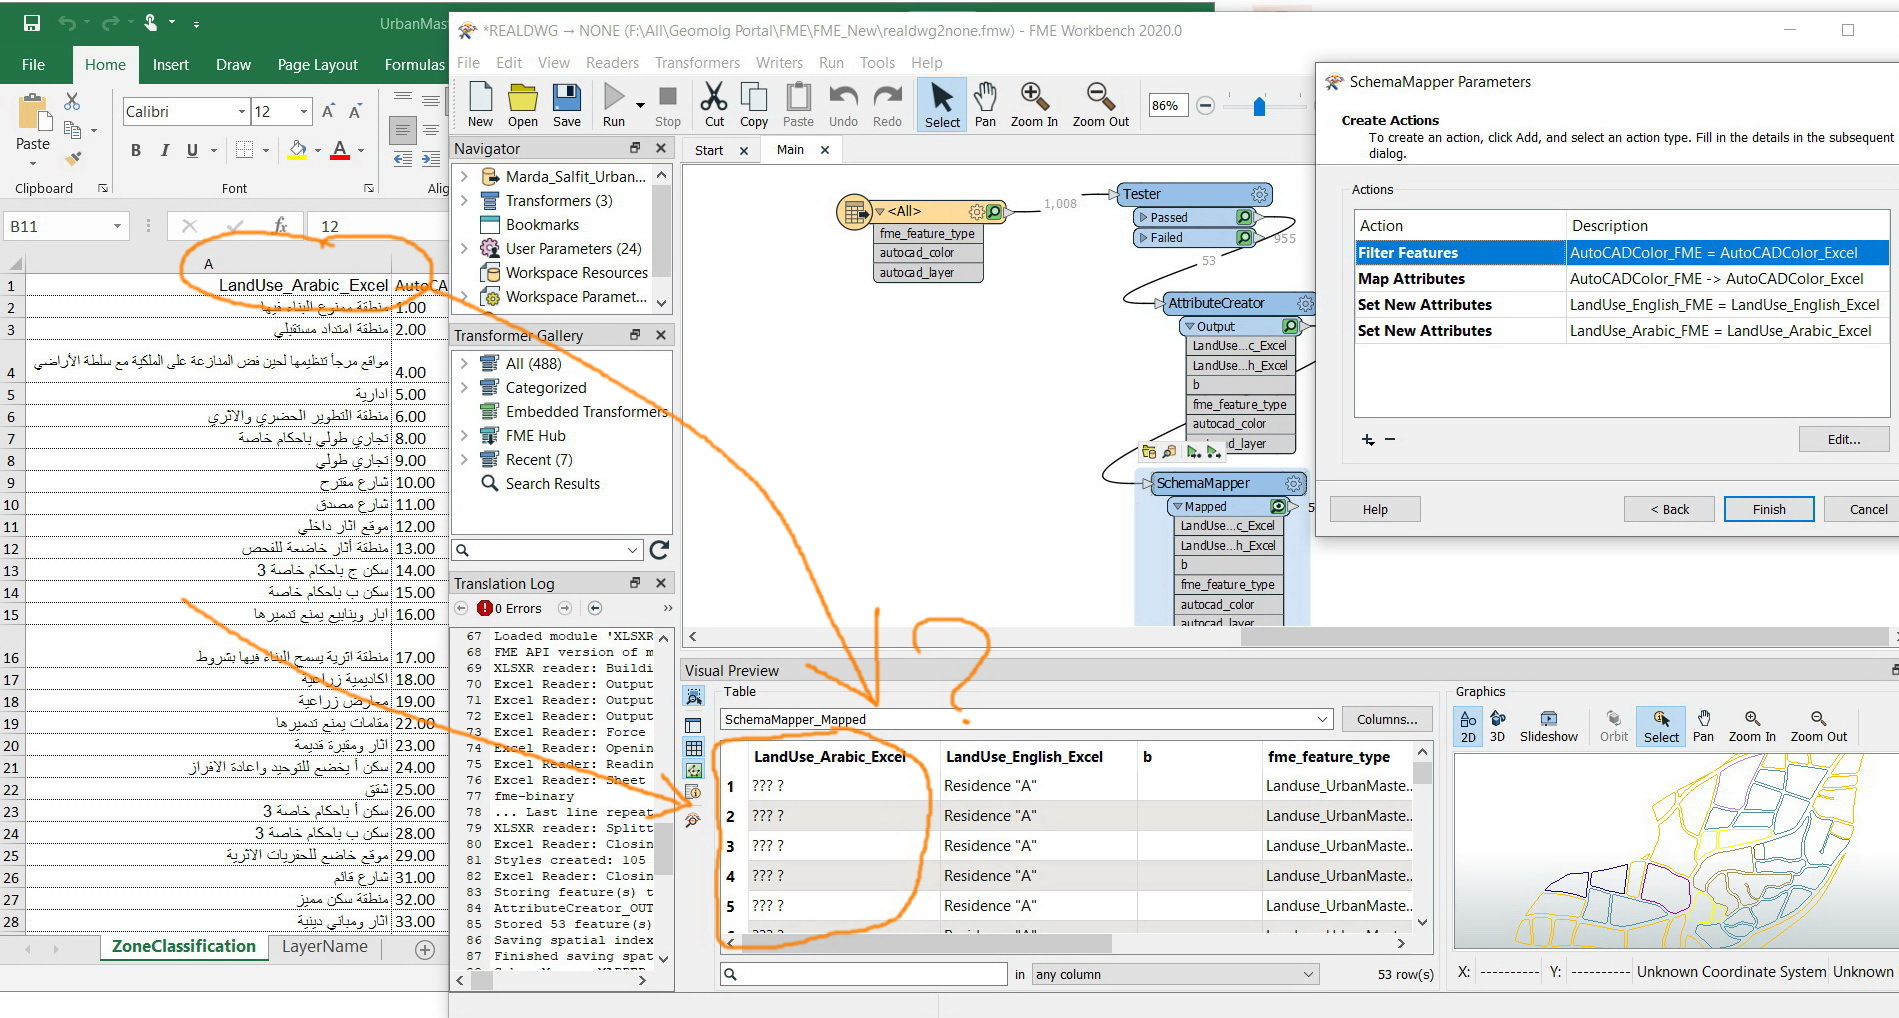Click Zoom Out in the FME canvas toolbar
Screen dimensions: 1899x1018
point(1100,104)
